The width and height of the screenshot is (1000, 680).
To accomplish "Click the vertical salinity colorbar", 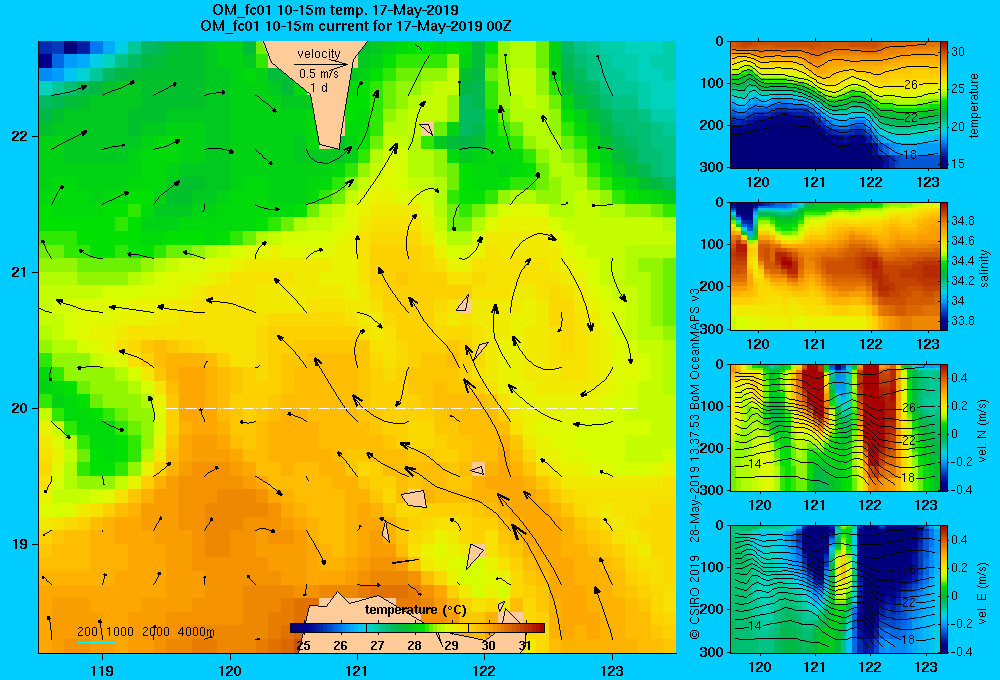I will (945, 266).
